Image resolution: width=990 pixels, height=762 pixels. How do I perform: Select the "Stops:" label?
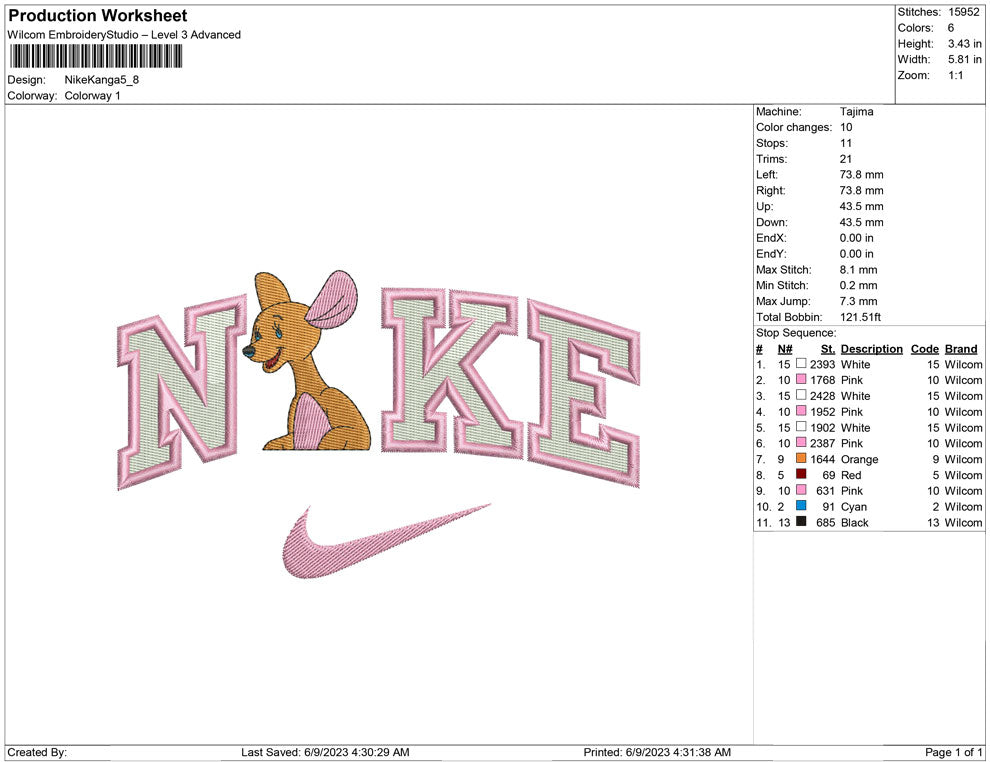[772, 143]
